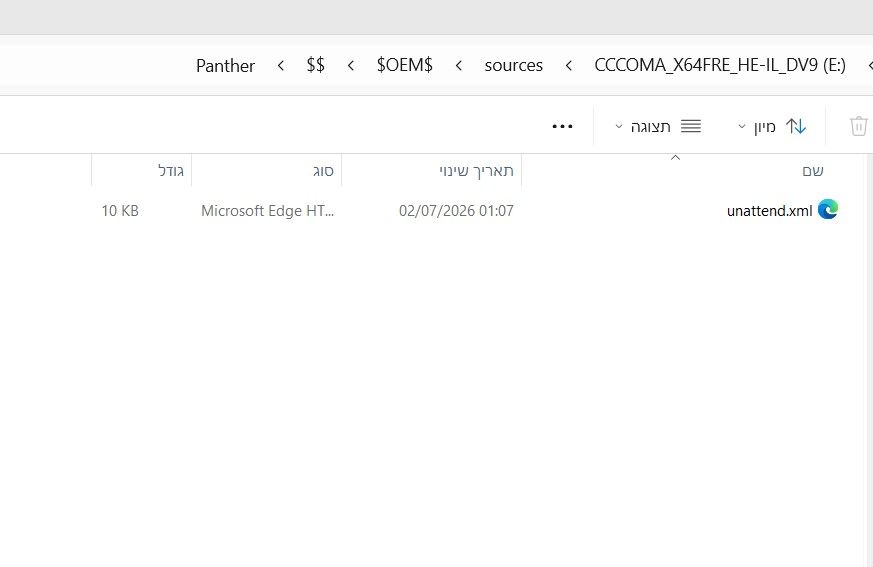
Task: Select the unattend.xml file name
Action: [x=769, y=211]
